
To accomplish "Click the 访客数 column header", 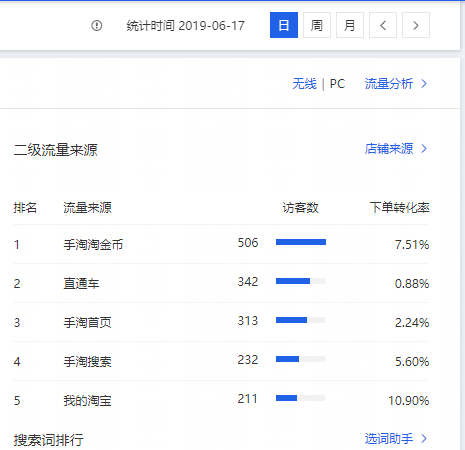I will (x=301, y=208).
